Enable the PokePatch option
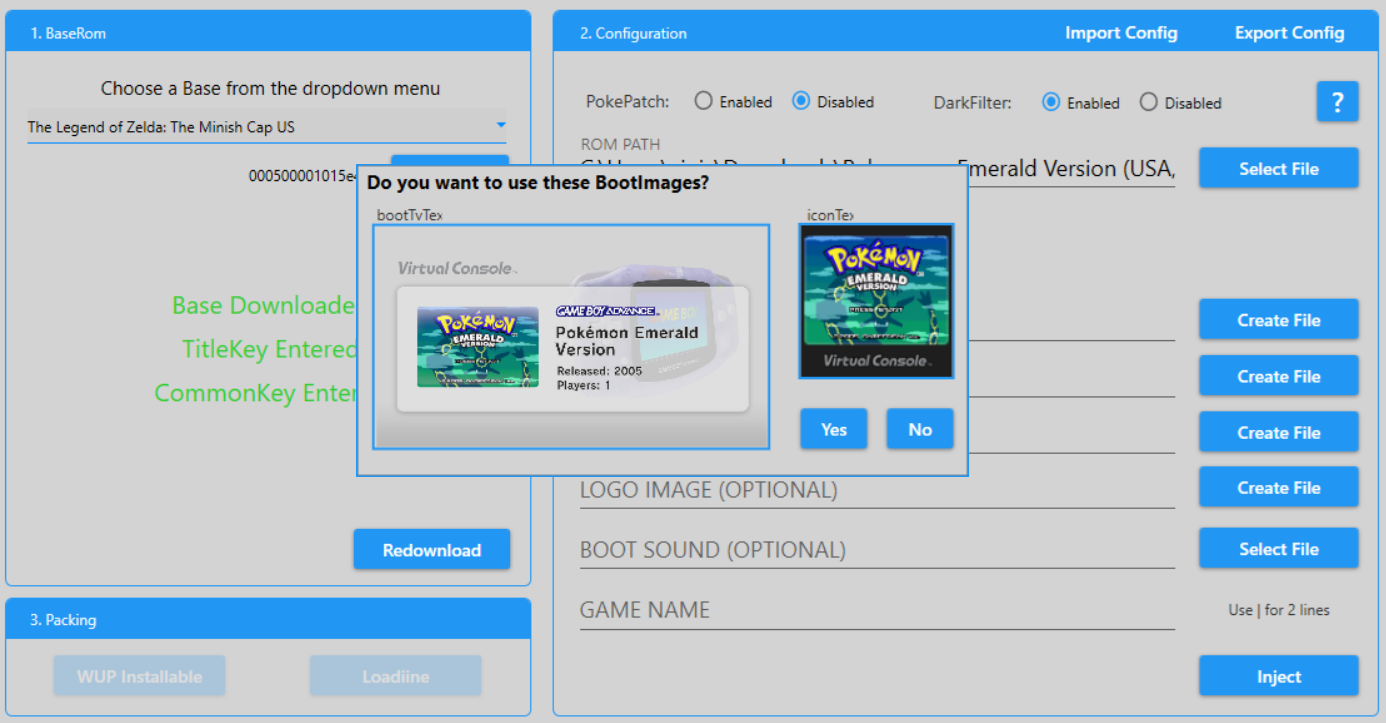1386x723 pixels. pos(704,102)
